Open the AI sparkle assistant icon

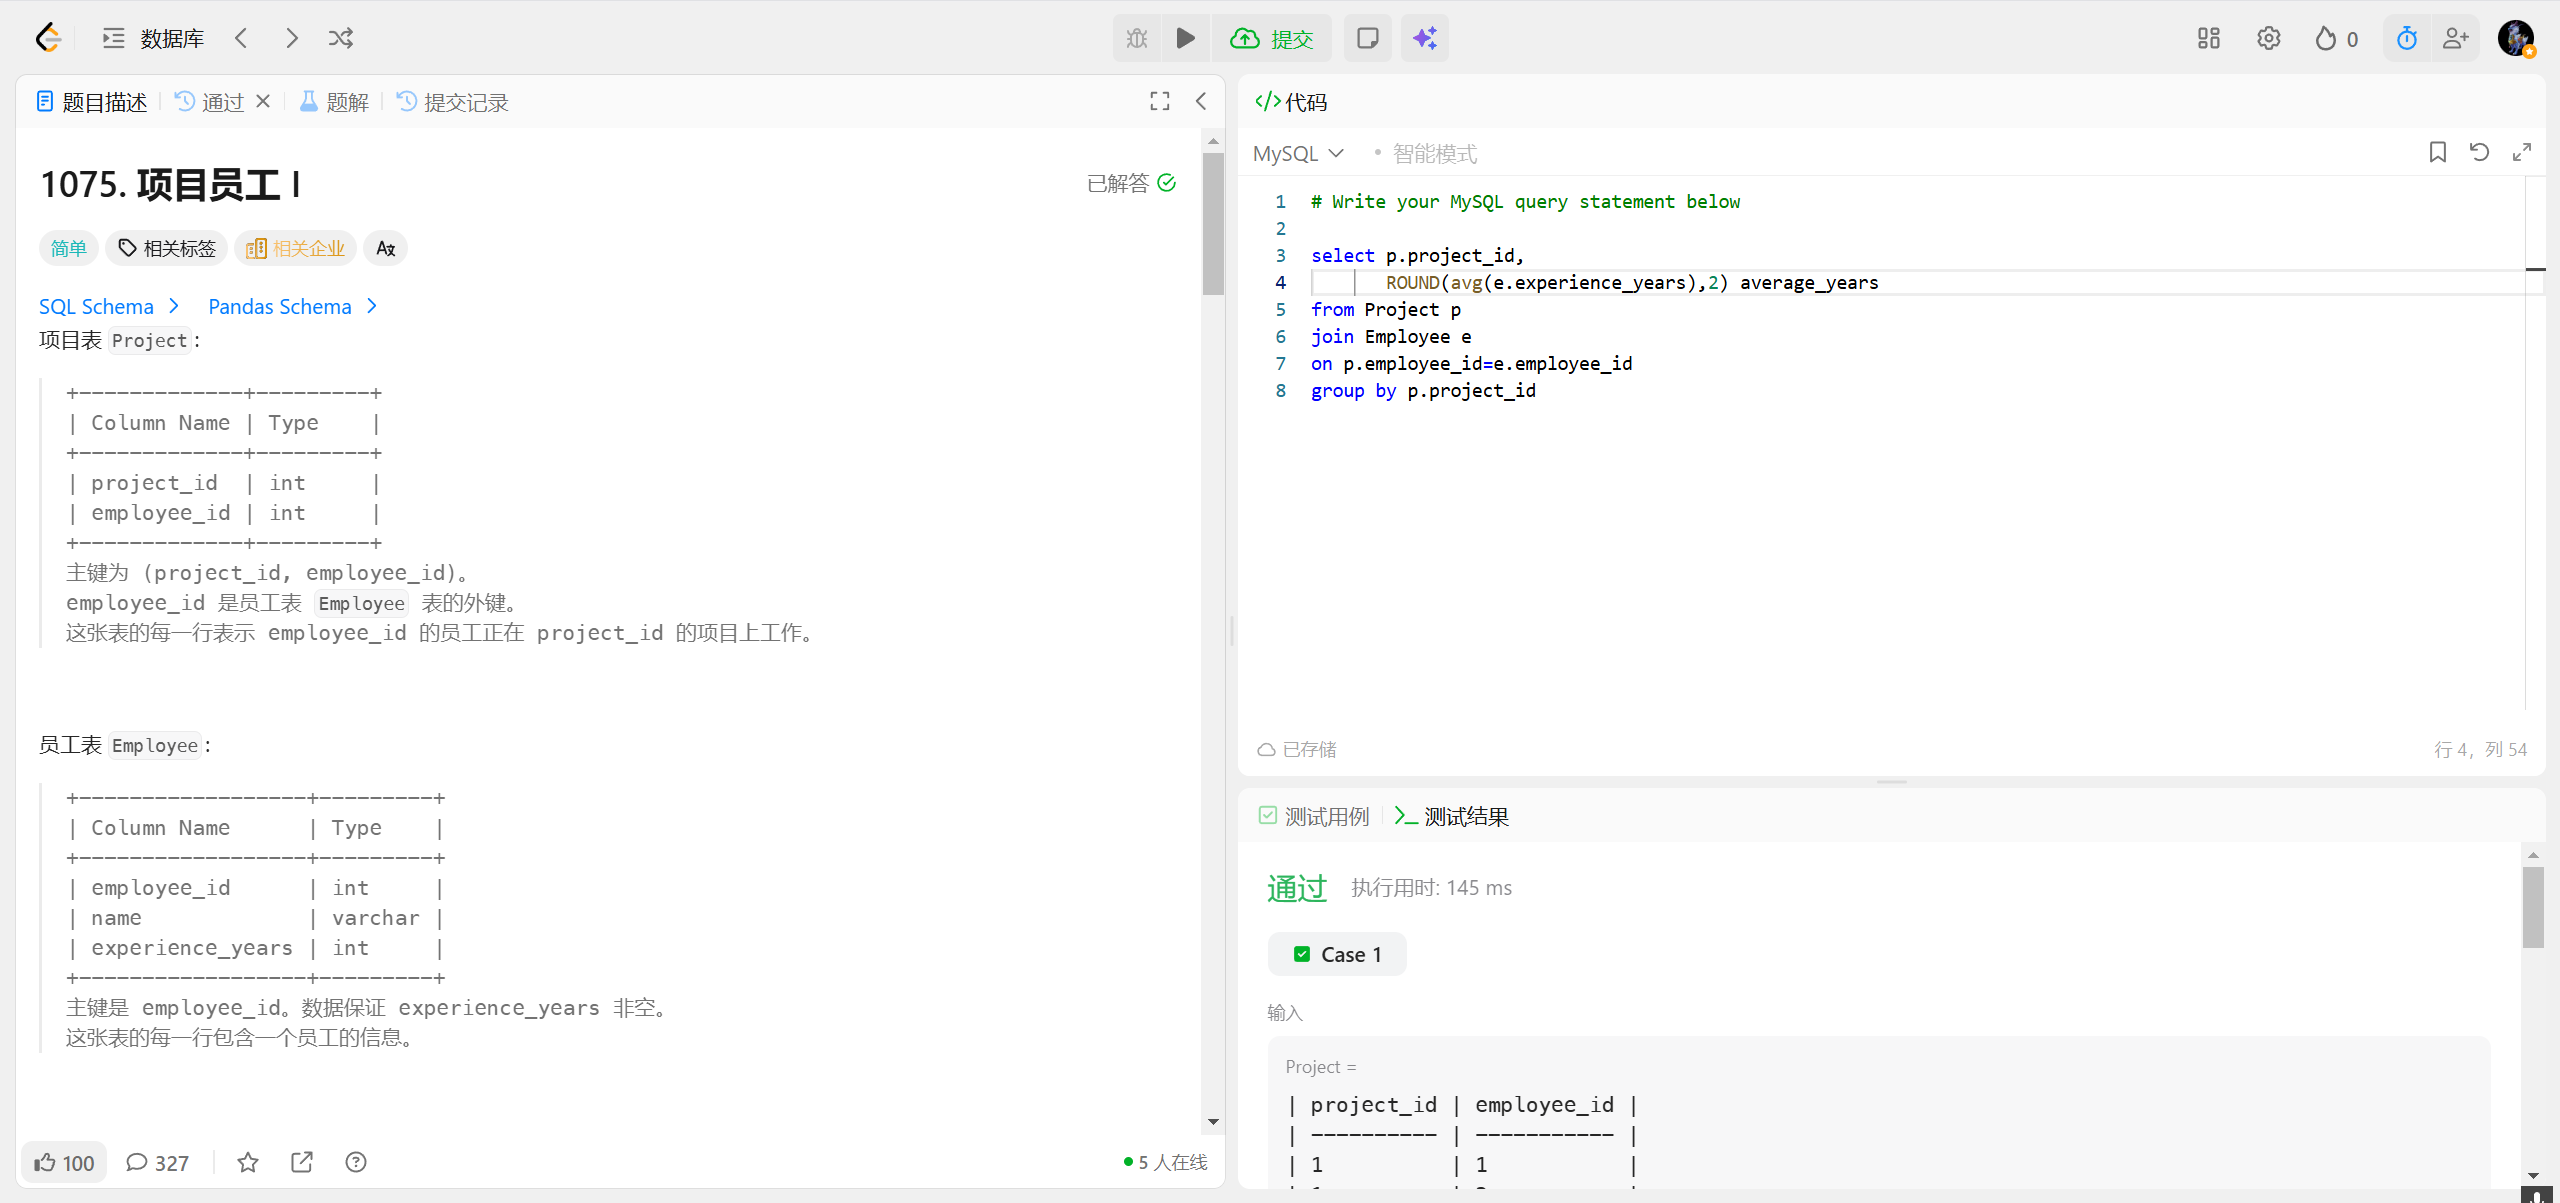point(1424,38)
